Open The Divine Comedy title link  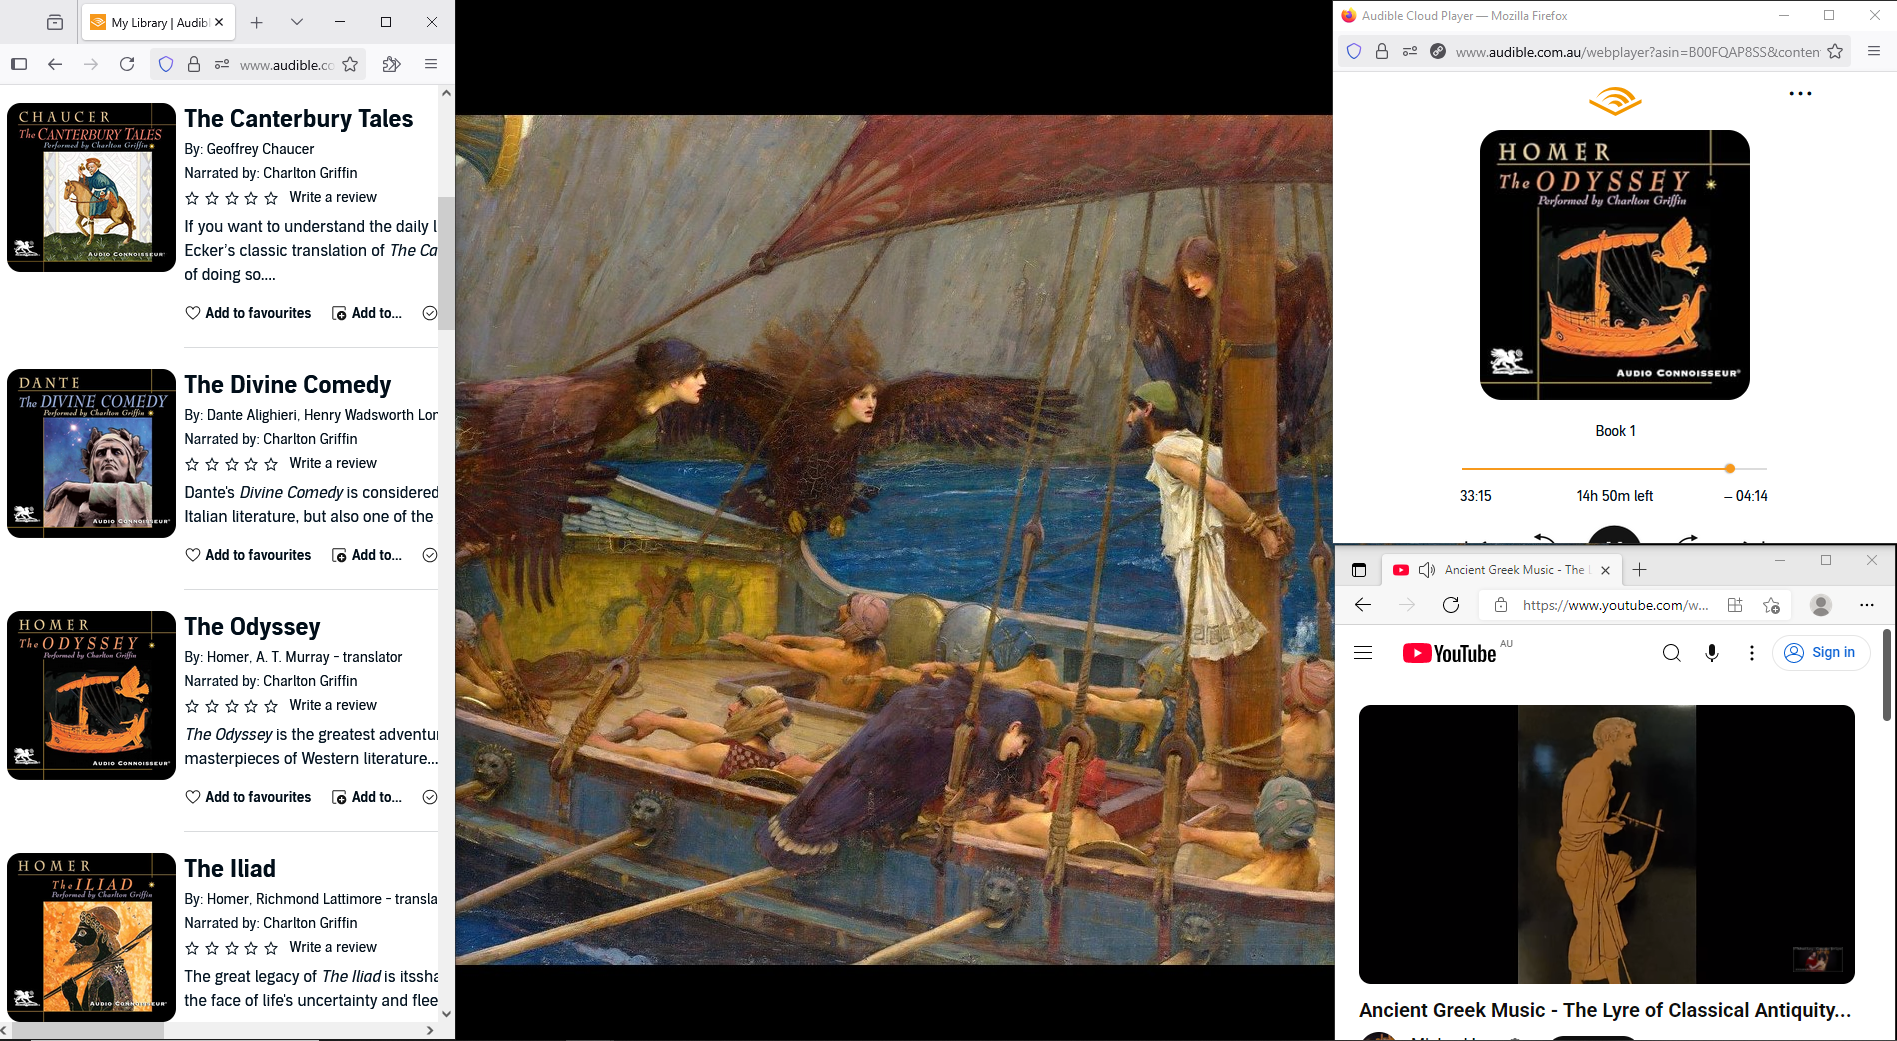288,385
